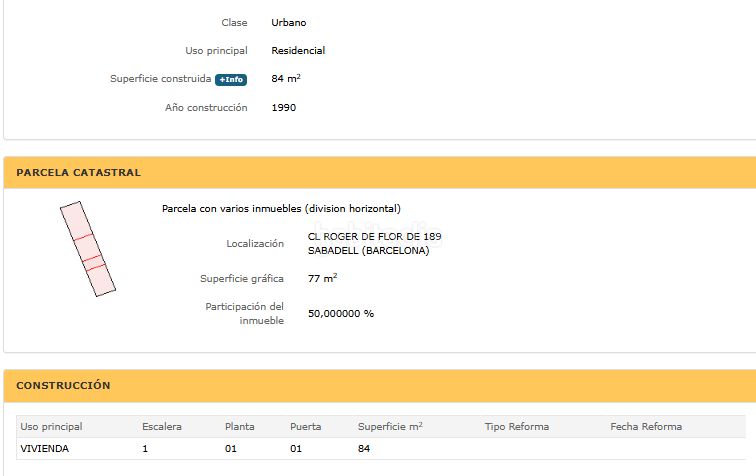
Task: Select the '84 m²' built surface value
Action: click(x=286, y=78)
